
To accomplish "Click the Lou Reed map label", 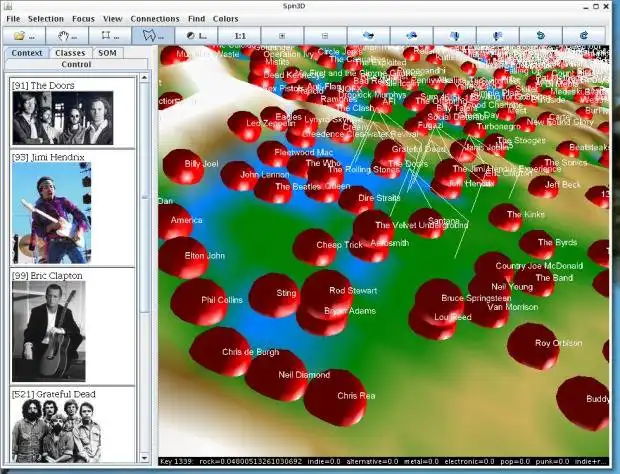I will click(453, 317).
